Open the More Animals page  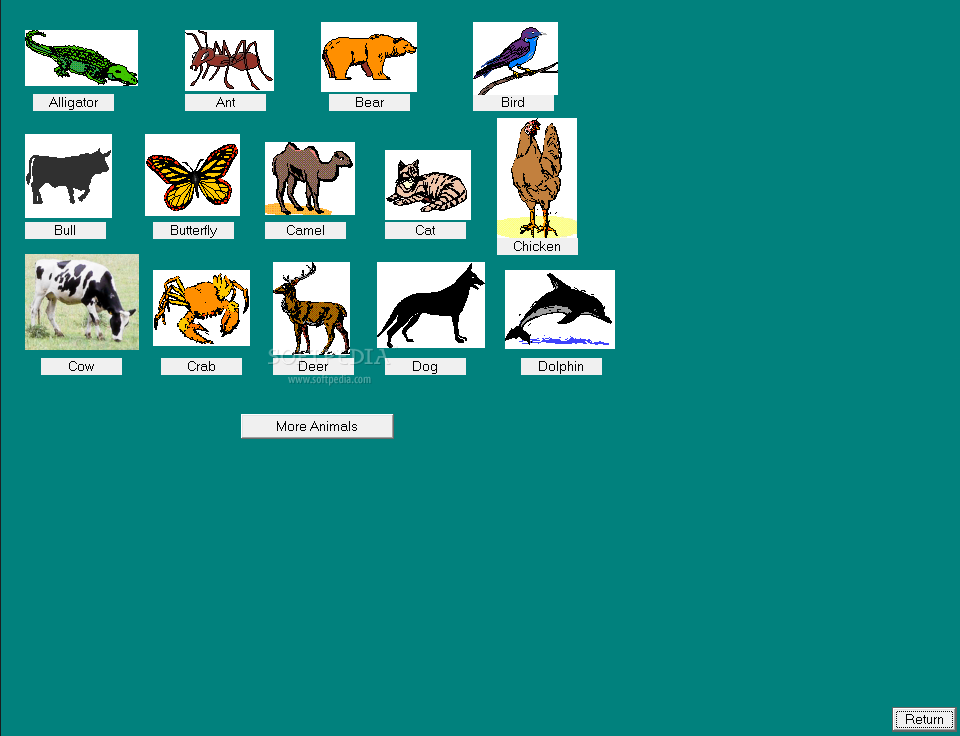pos(317,426)
